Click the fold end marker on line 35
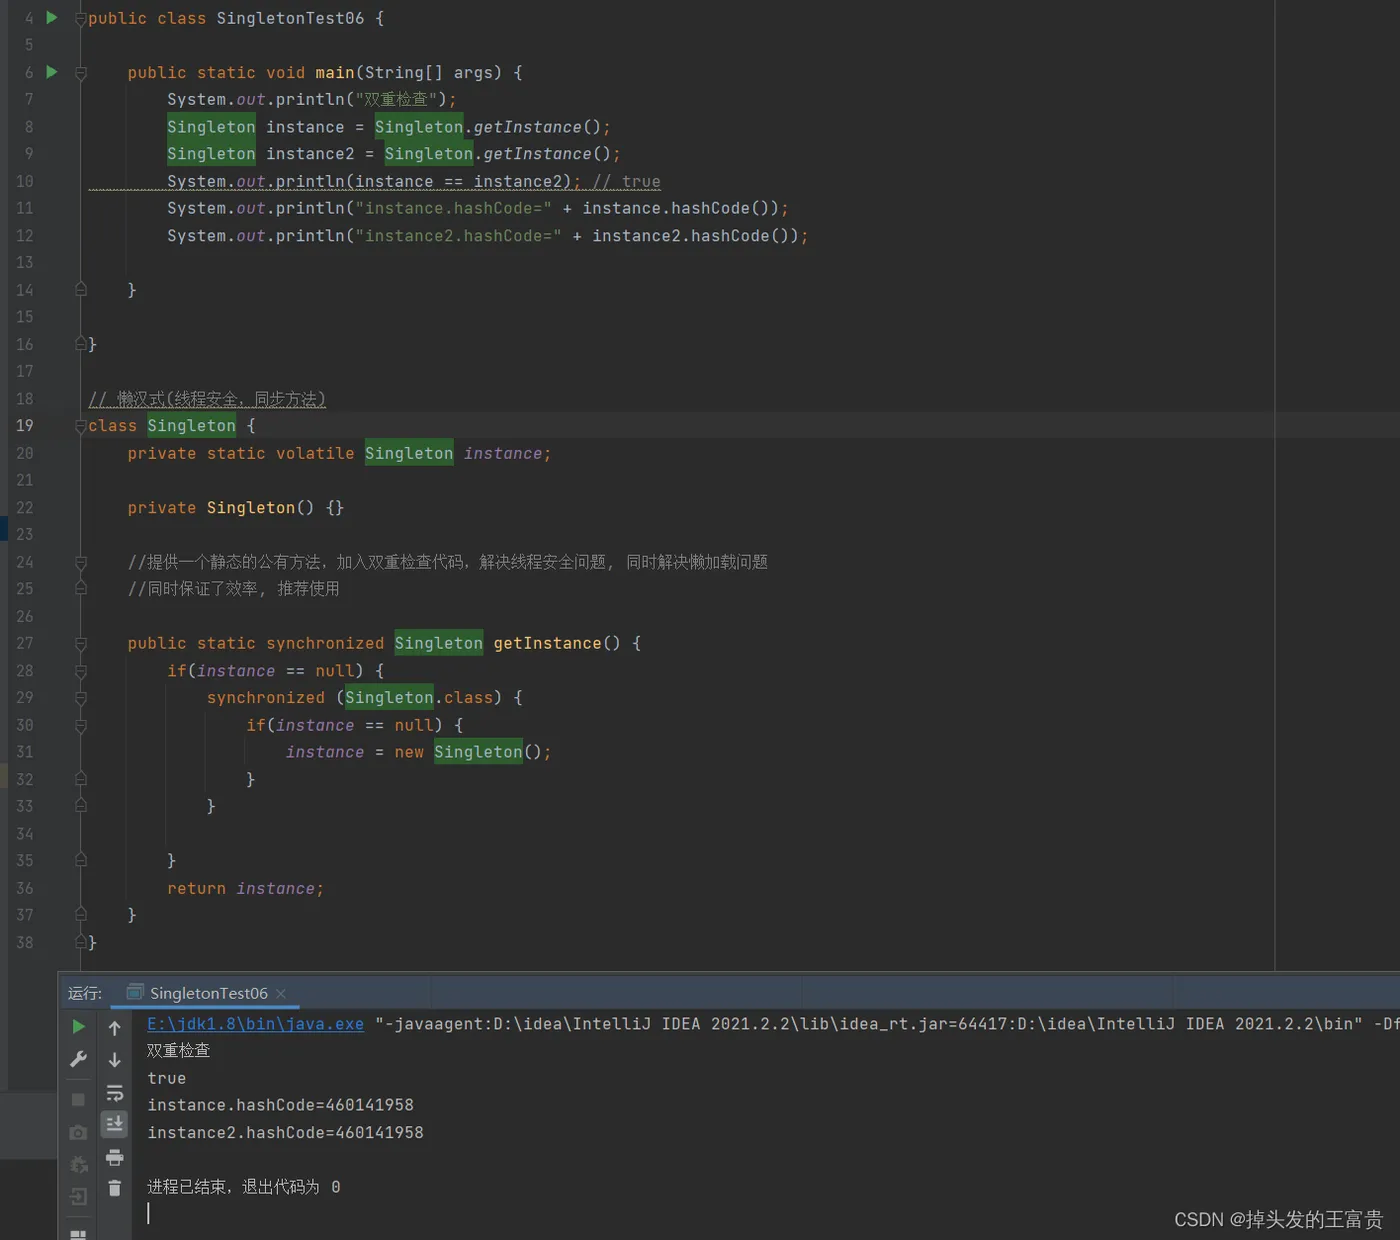1400x1240 pixels. (81, 860)
